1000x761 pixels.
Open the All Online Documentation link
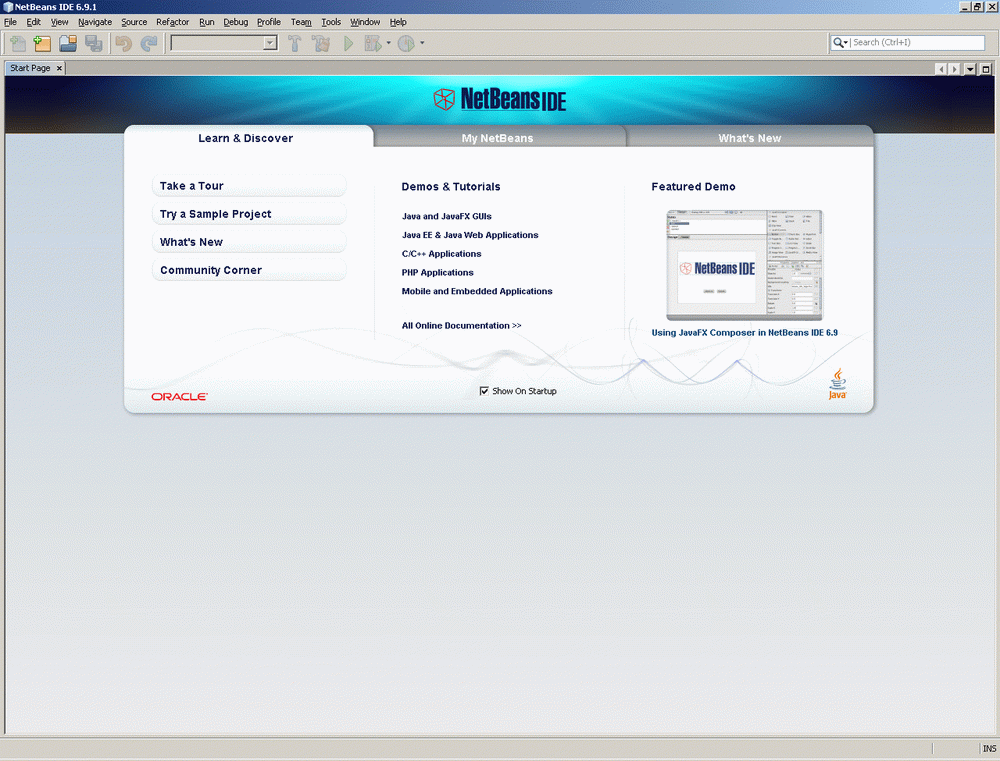click(x=461, y=325)
